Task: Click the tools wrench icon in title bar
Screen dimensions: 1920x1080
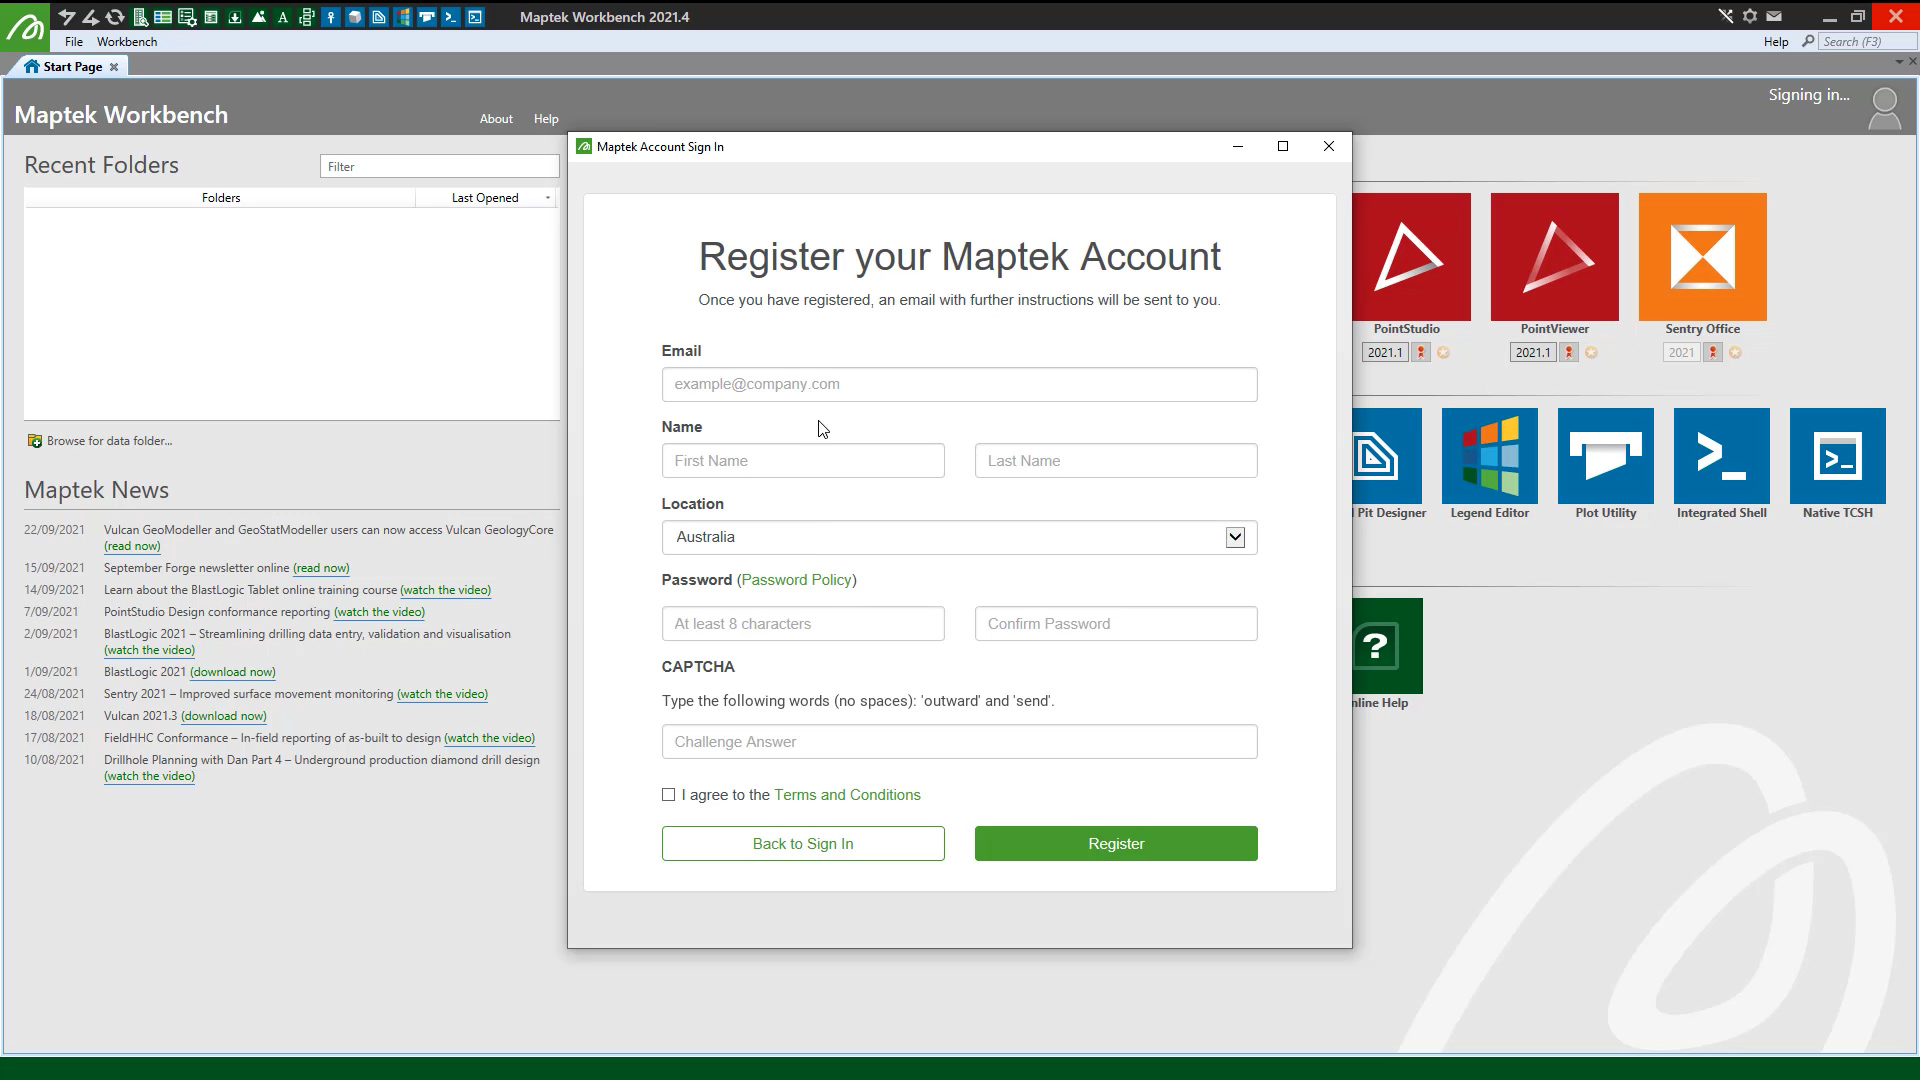Action: point(1726,16)
